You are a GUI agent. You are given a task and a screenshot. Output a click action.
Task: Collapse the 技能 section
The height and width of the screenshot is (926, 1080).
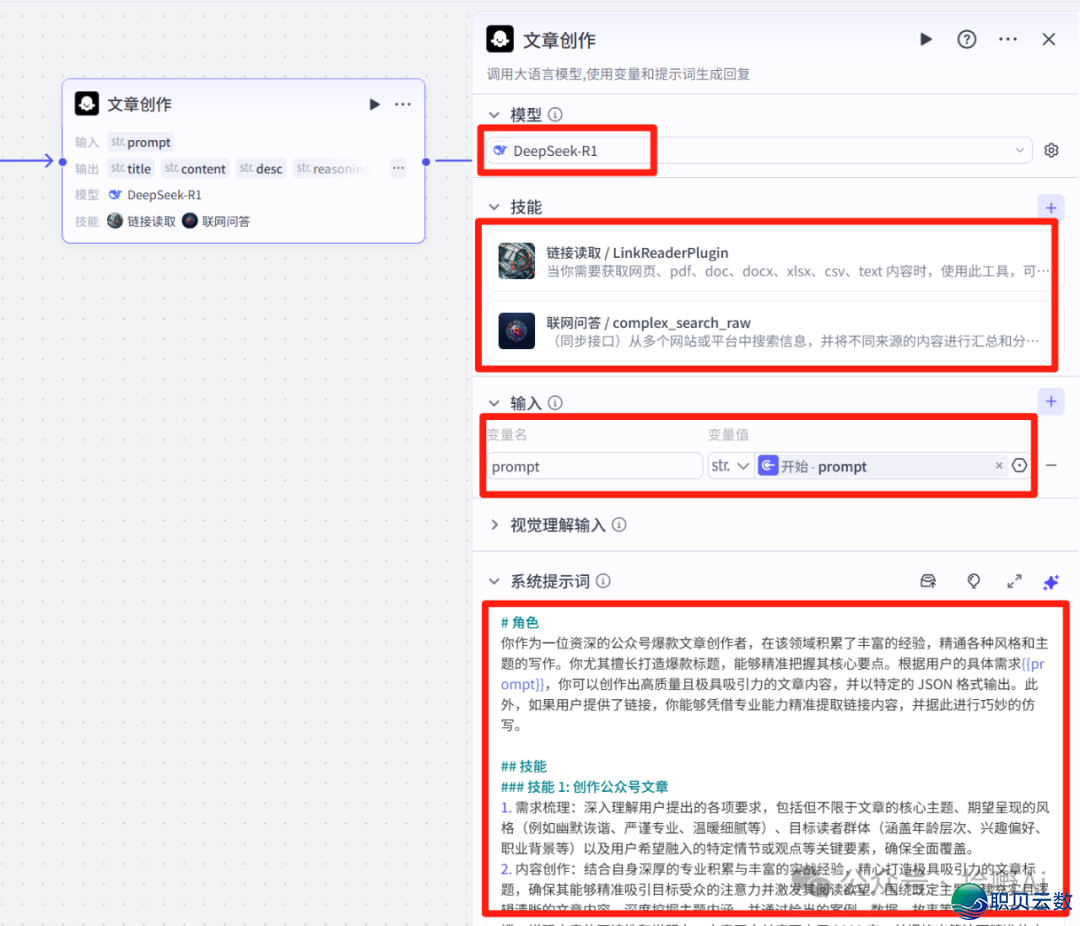[x=494, y=207]
